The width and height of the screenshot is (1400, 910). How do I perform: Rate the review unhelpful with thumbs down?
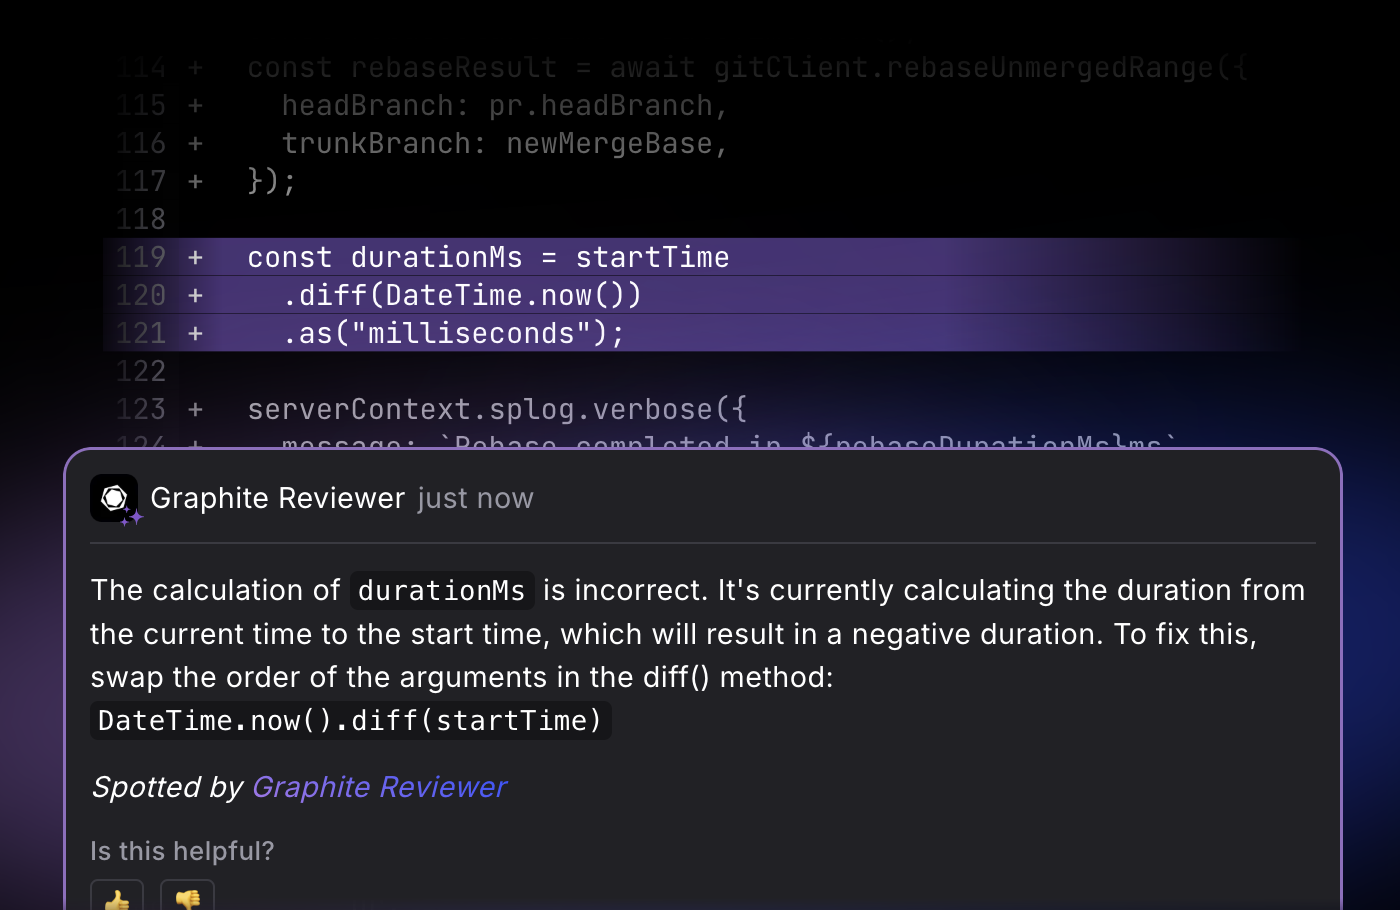coord(187,897)
